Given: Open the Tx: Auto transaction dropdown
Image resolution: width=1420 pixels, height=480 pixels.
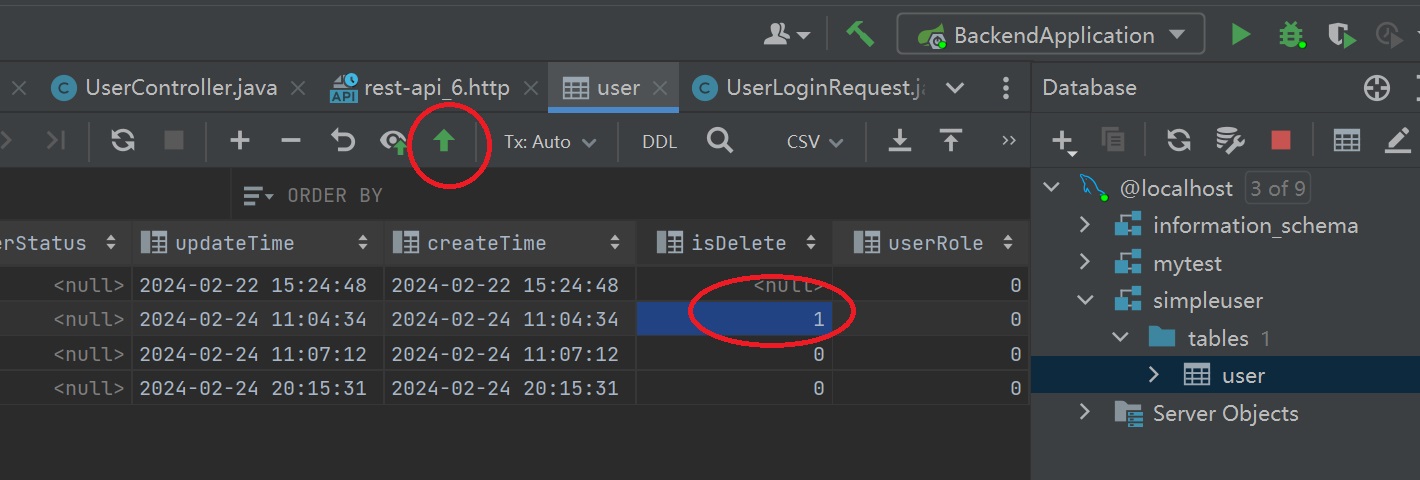Looking at the screenshot, I should tap(549, 142).
